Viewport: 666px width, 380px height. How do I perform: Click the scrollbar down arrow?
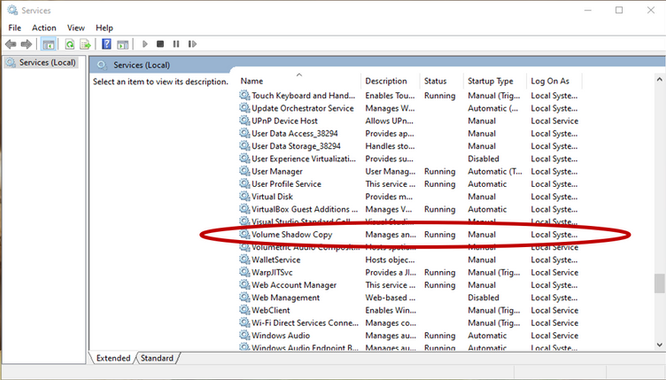click(x=659, y=345)
